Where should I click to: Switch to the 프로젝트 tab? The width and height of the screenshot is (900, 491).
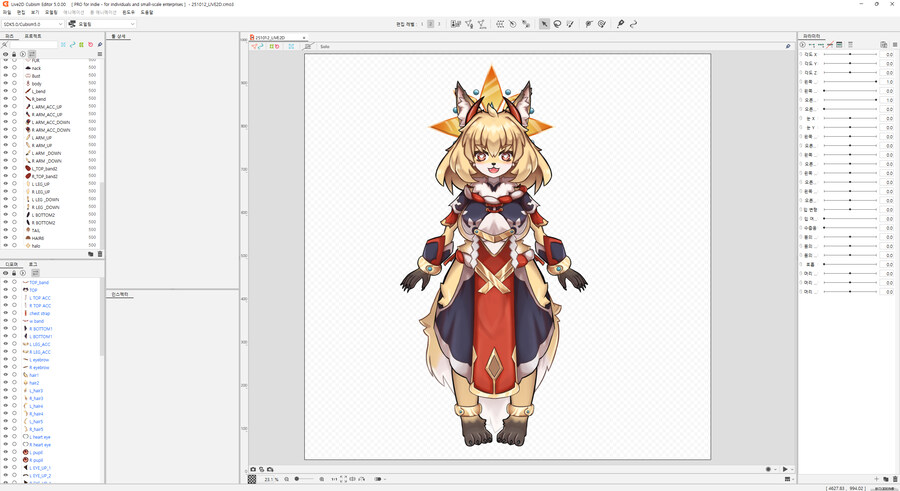tap(33, 36)
